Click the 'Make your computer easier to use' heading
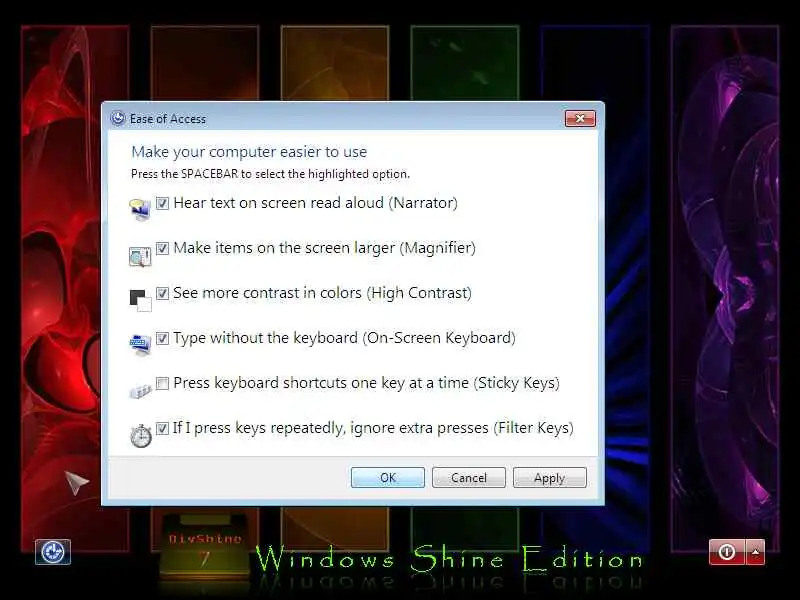 point(249,152)
